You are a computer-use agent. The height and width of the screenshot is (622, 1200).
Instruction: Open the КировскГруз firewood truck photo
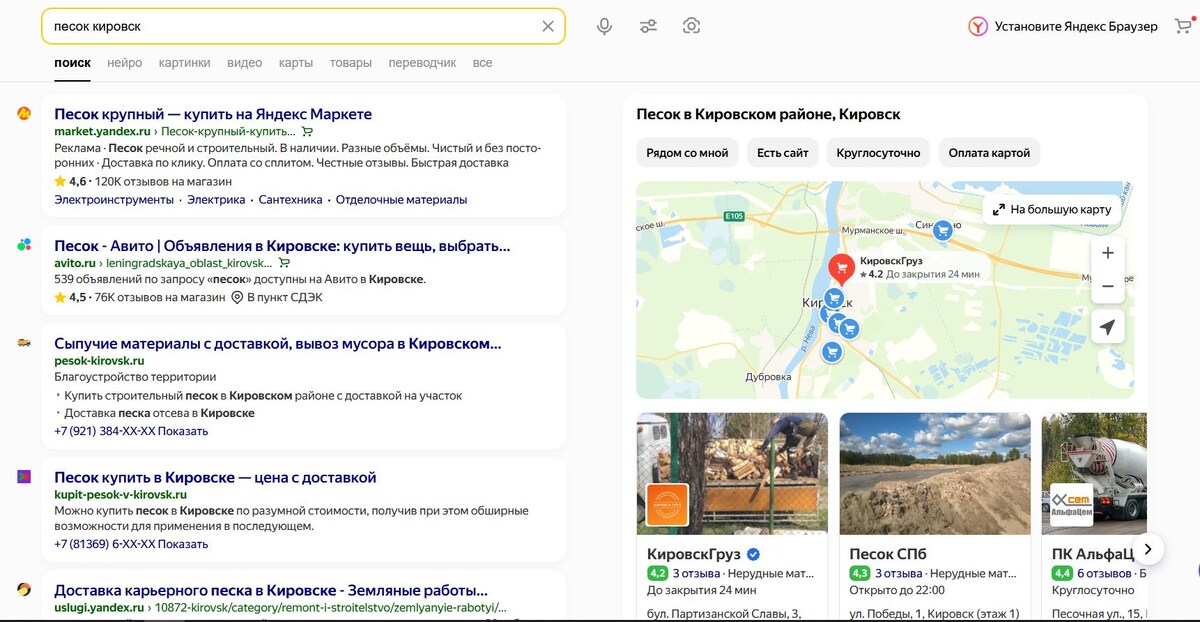(x=732, y=473)
